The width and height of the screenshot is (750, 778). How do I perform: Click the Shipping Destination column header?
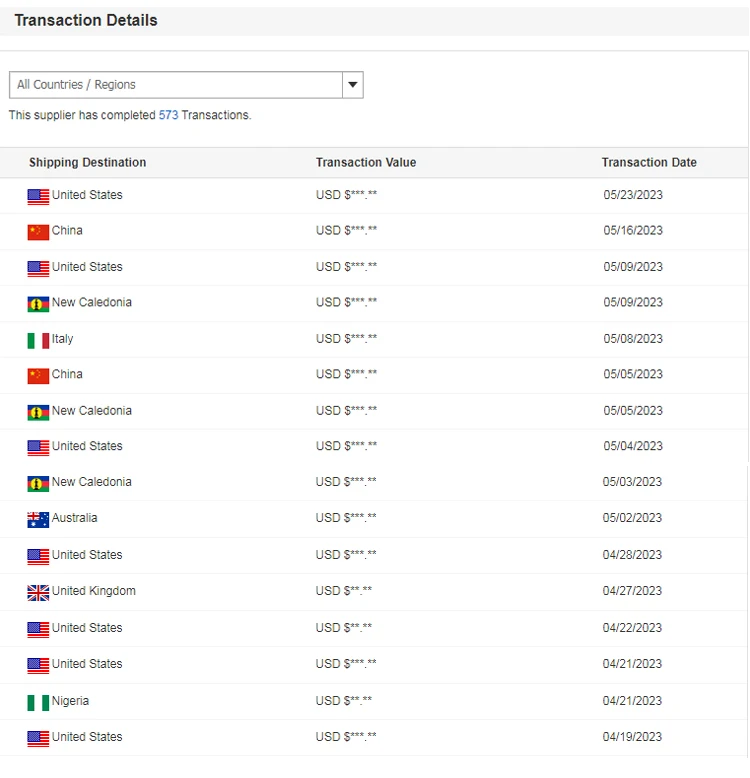(x=87, y=162)
